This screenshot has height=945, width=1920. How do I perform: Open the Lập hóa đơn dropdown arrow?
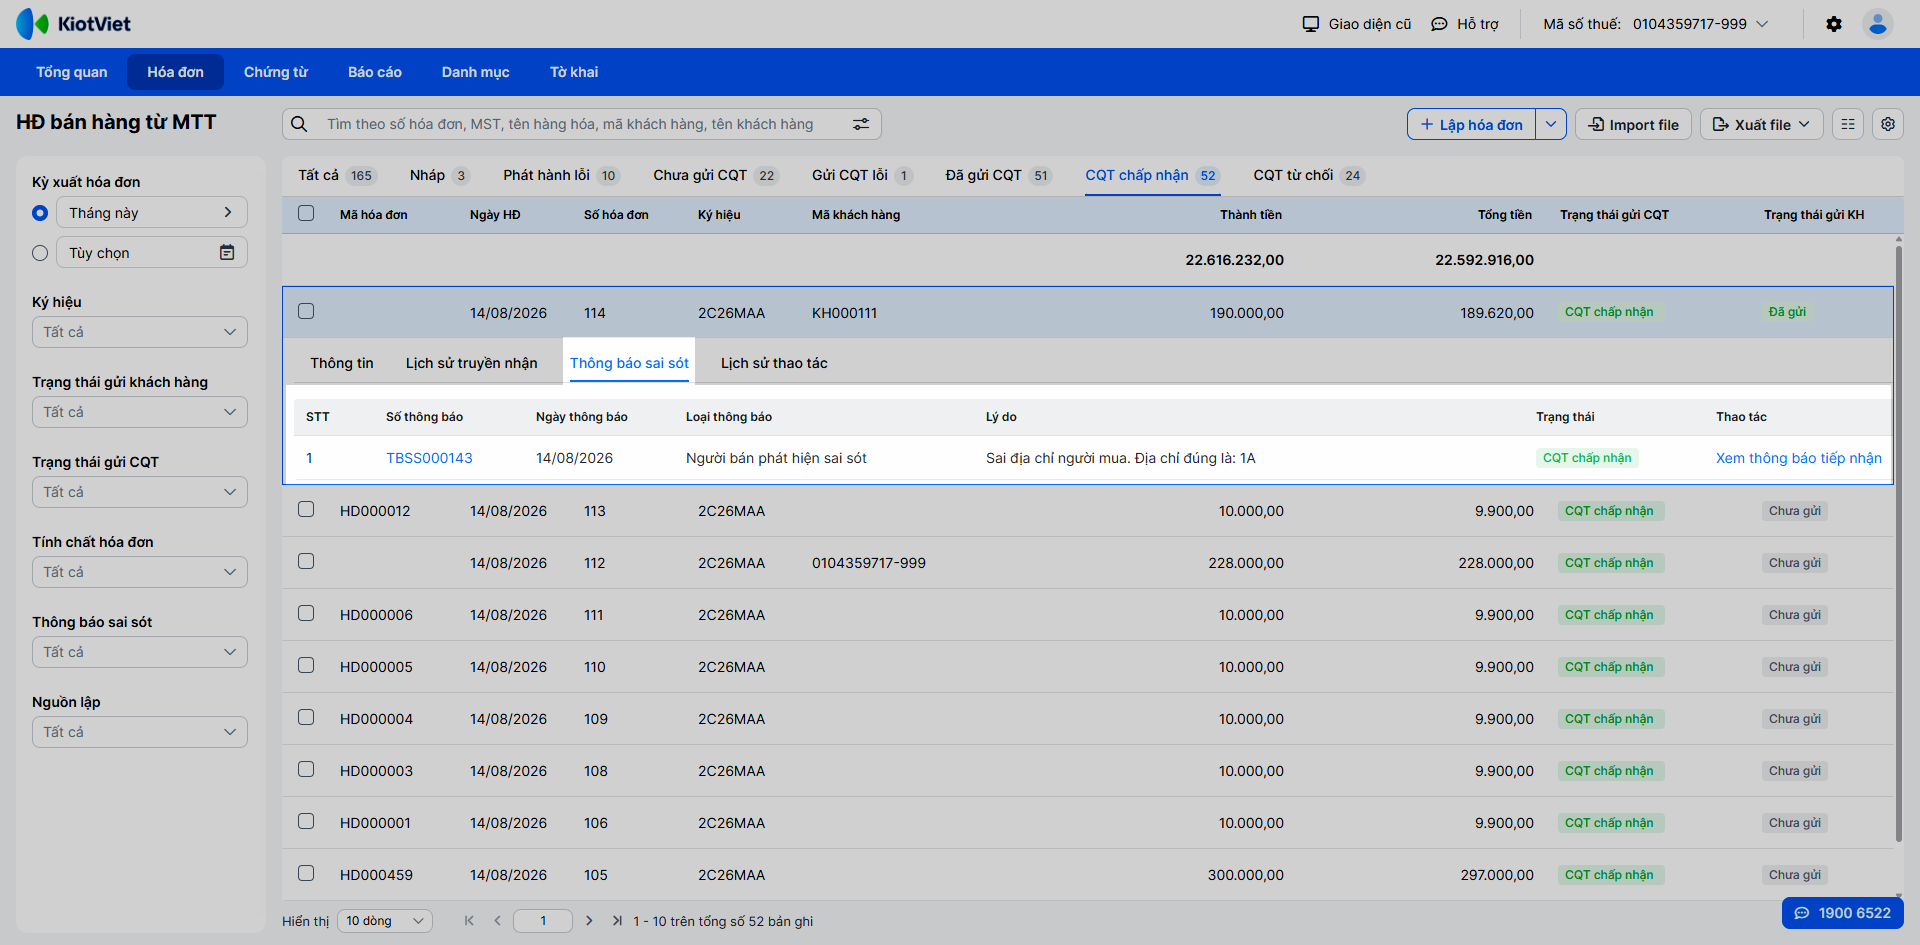[x=1551, y=124]
